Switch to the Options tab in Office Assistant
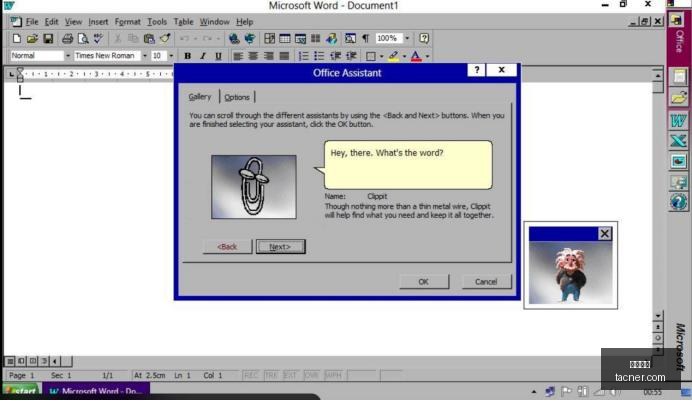Viewport: 692px width, 401px height. click(x=237, y=97)
